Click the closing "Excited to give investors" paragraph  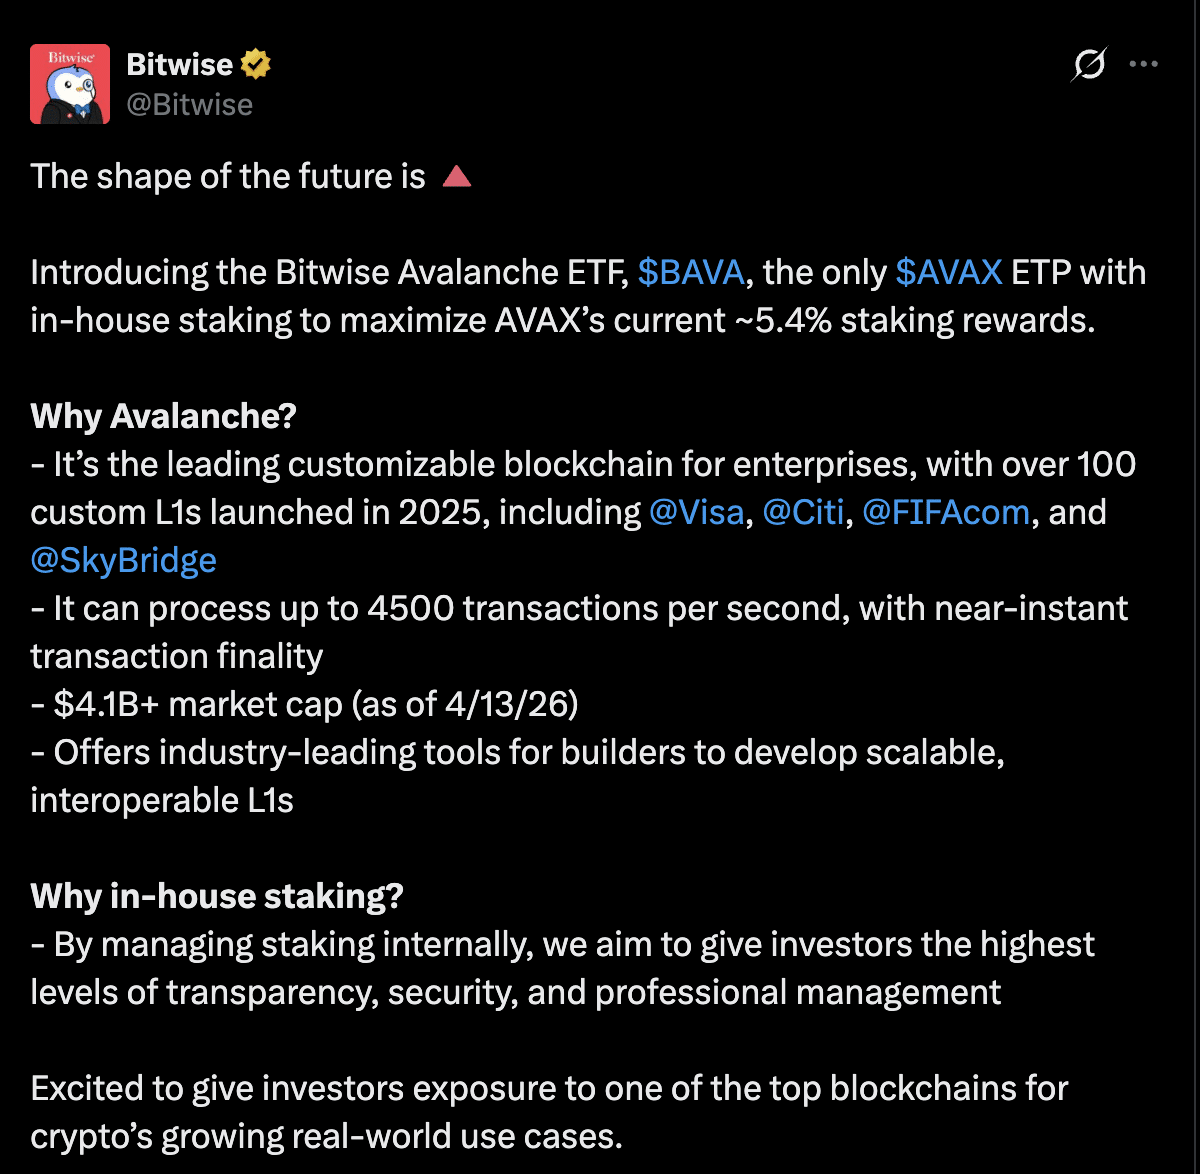click(x=549, y=1088)
